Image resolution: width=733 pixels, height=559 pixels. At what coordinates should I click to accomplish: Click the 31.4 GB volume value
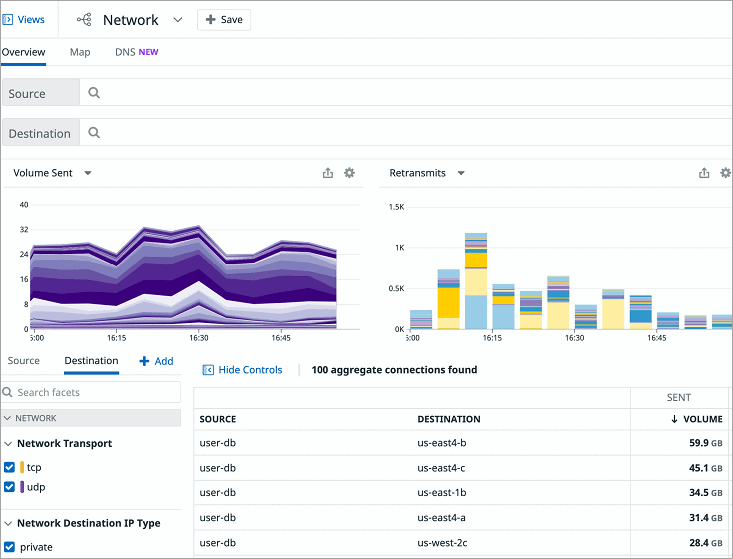pyautogui.click(x=705, y=517)
